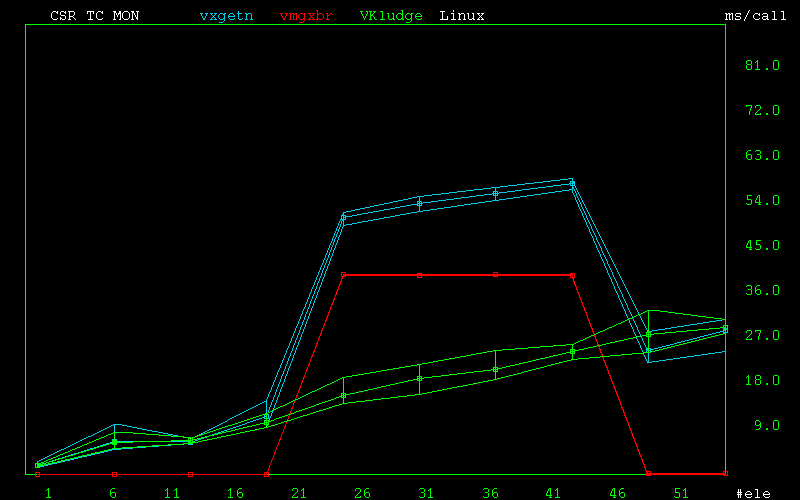The image size is (800, 500).
Task: Click the #ele x-axis unit label
Action: click(x=754, y=493)
